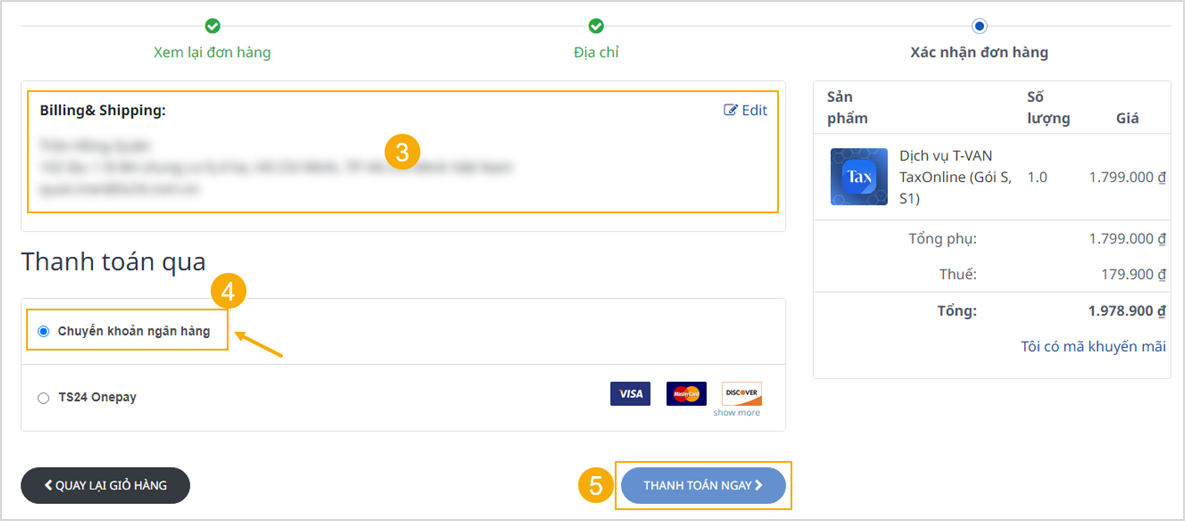1185x521 pixels.
Task: Click the Visa card logo
Action: point(630,394)
